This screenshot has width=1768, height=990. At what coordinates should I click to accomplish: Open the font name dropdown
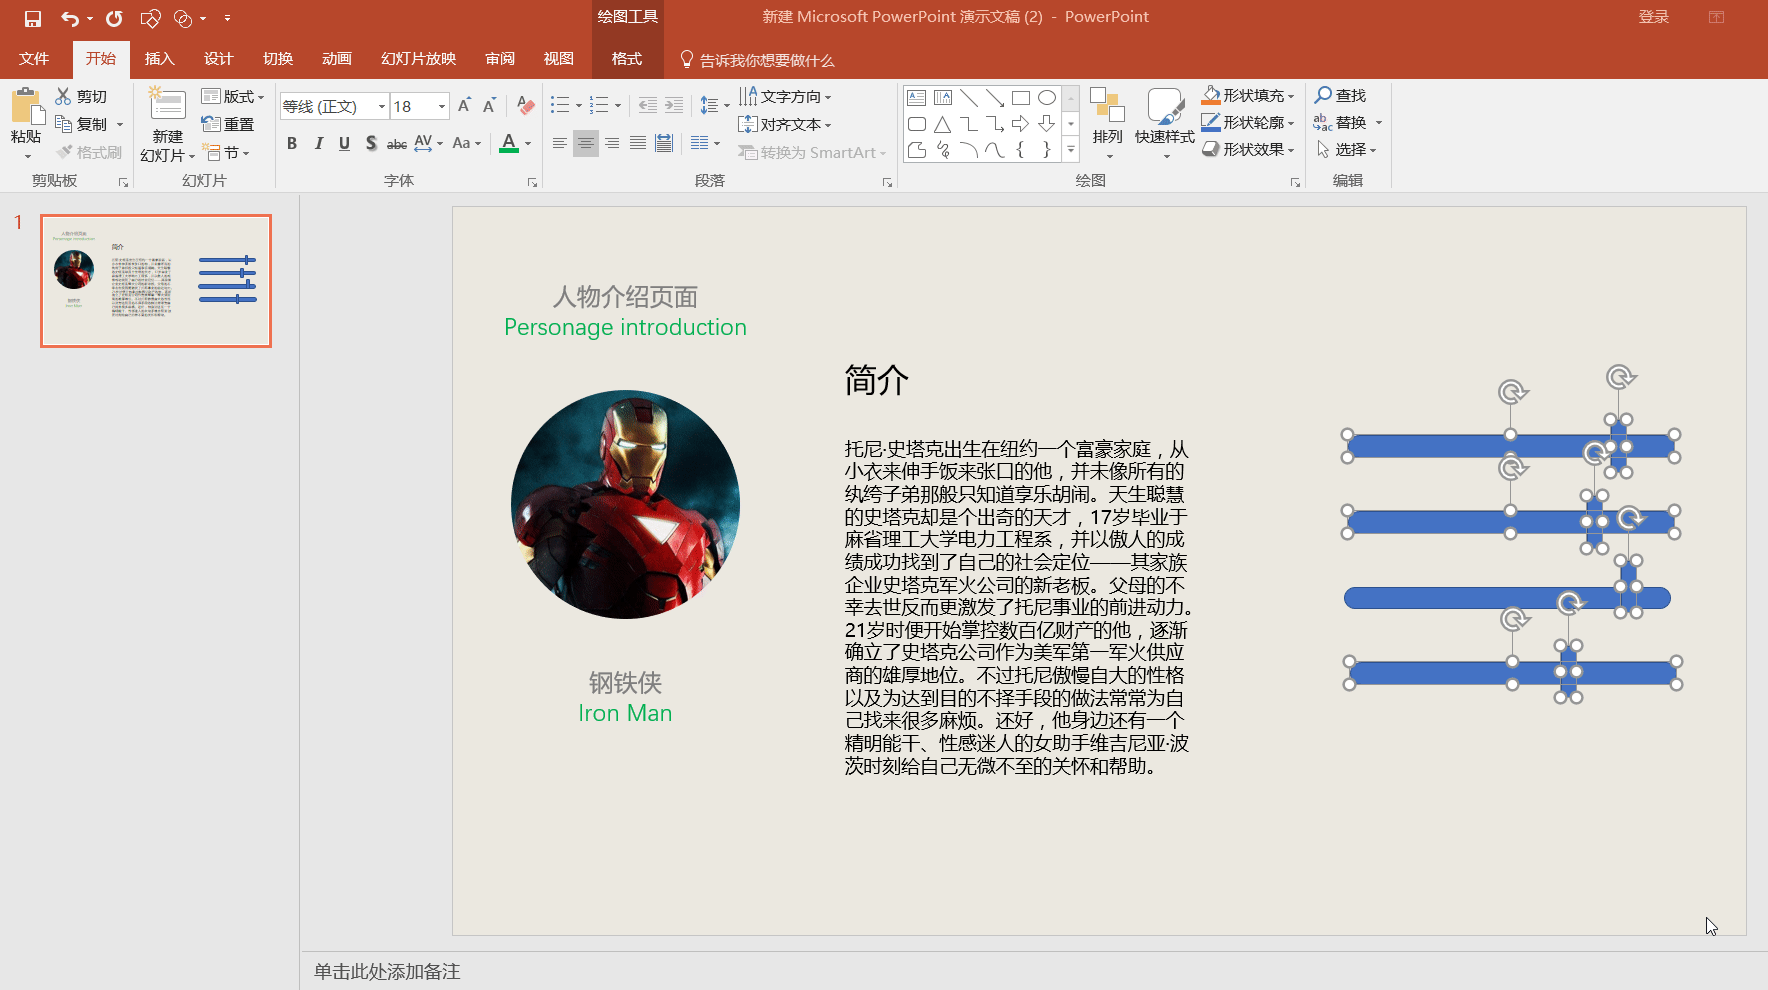point(382,106)
